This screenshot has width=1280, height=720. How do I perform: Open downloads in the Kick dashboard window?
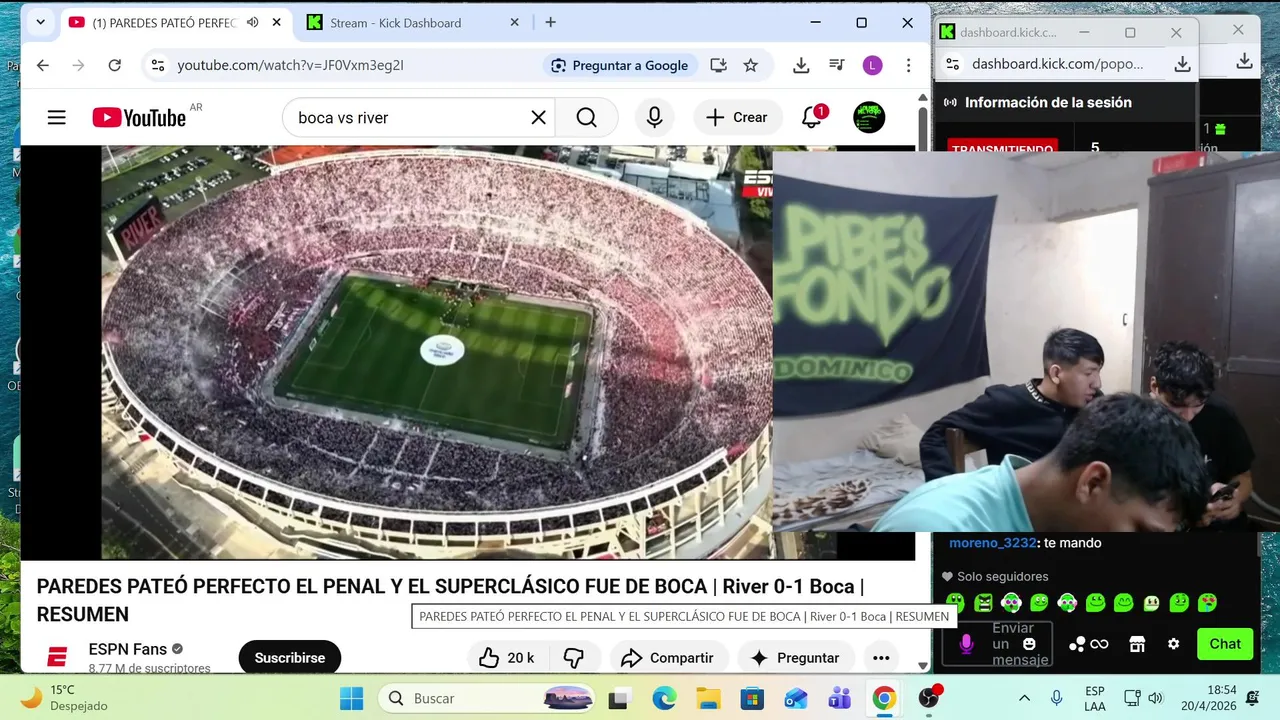pos(1182,64)
